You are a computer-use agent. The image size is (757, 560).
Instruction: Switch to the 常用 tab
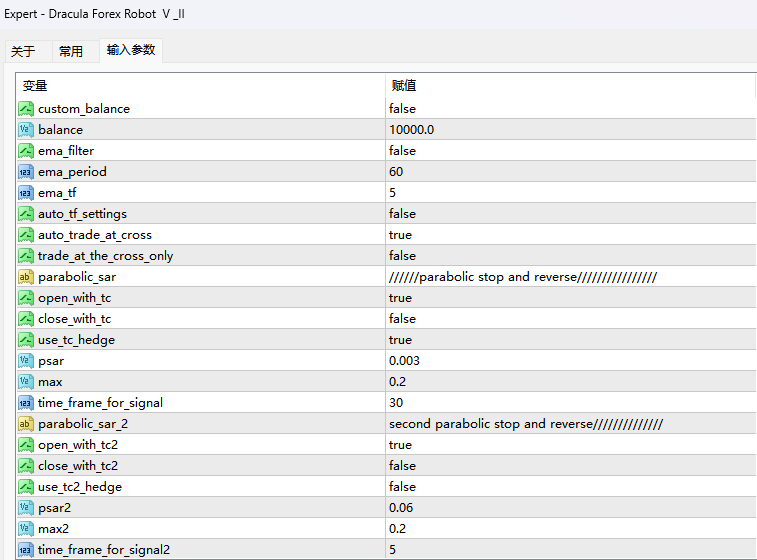pyautogui.click(x=71, y=52)
